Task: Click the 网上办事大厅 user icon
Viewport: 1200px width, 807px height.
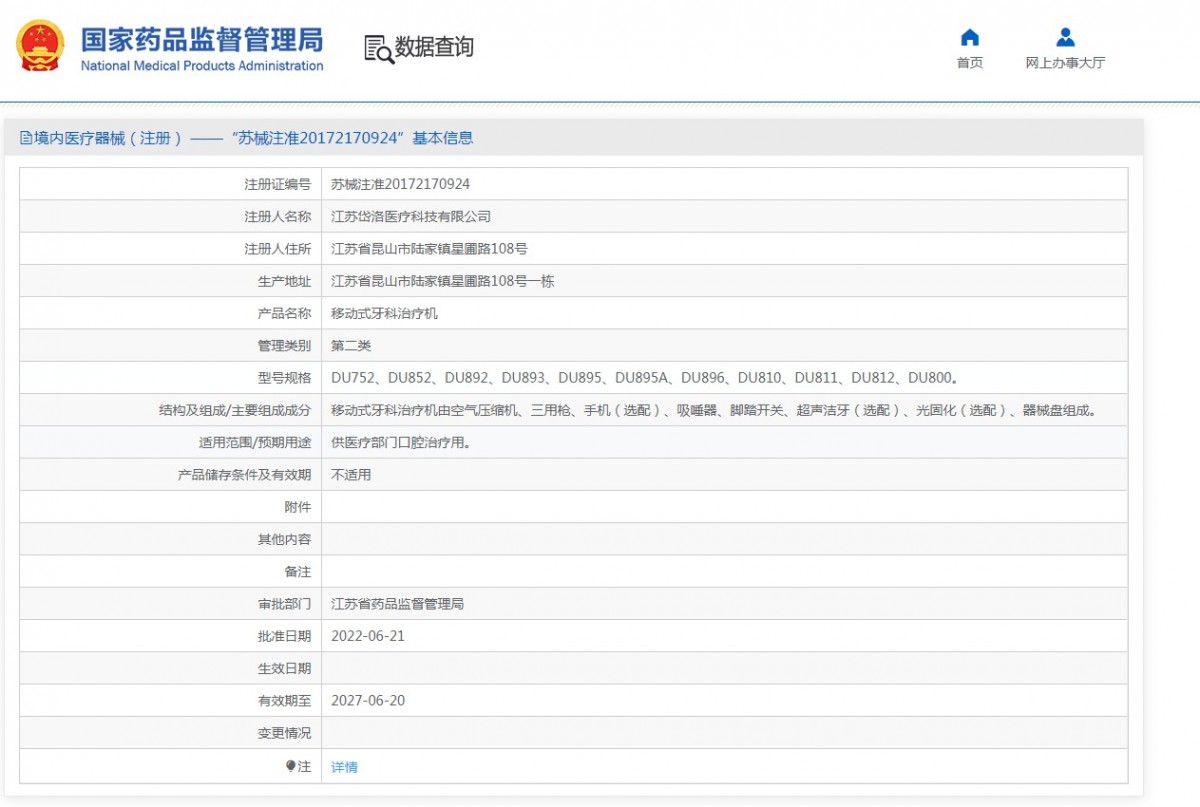Action: tap(1065, 38)
